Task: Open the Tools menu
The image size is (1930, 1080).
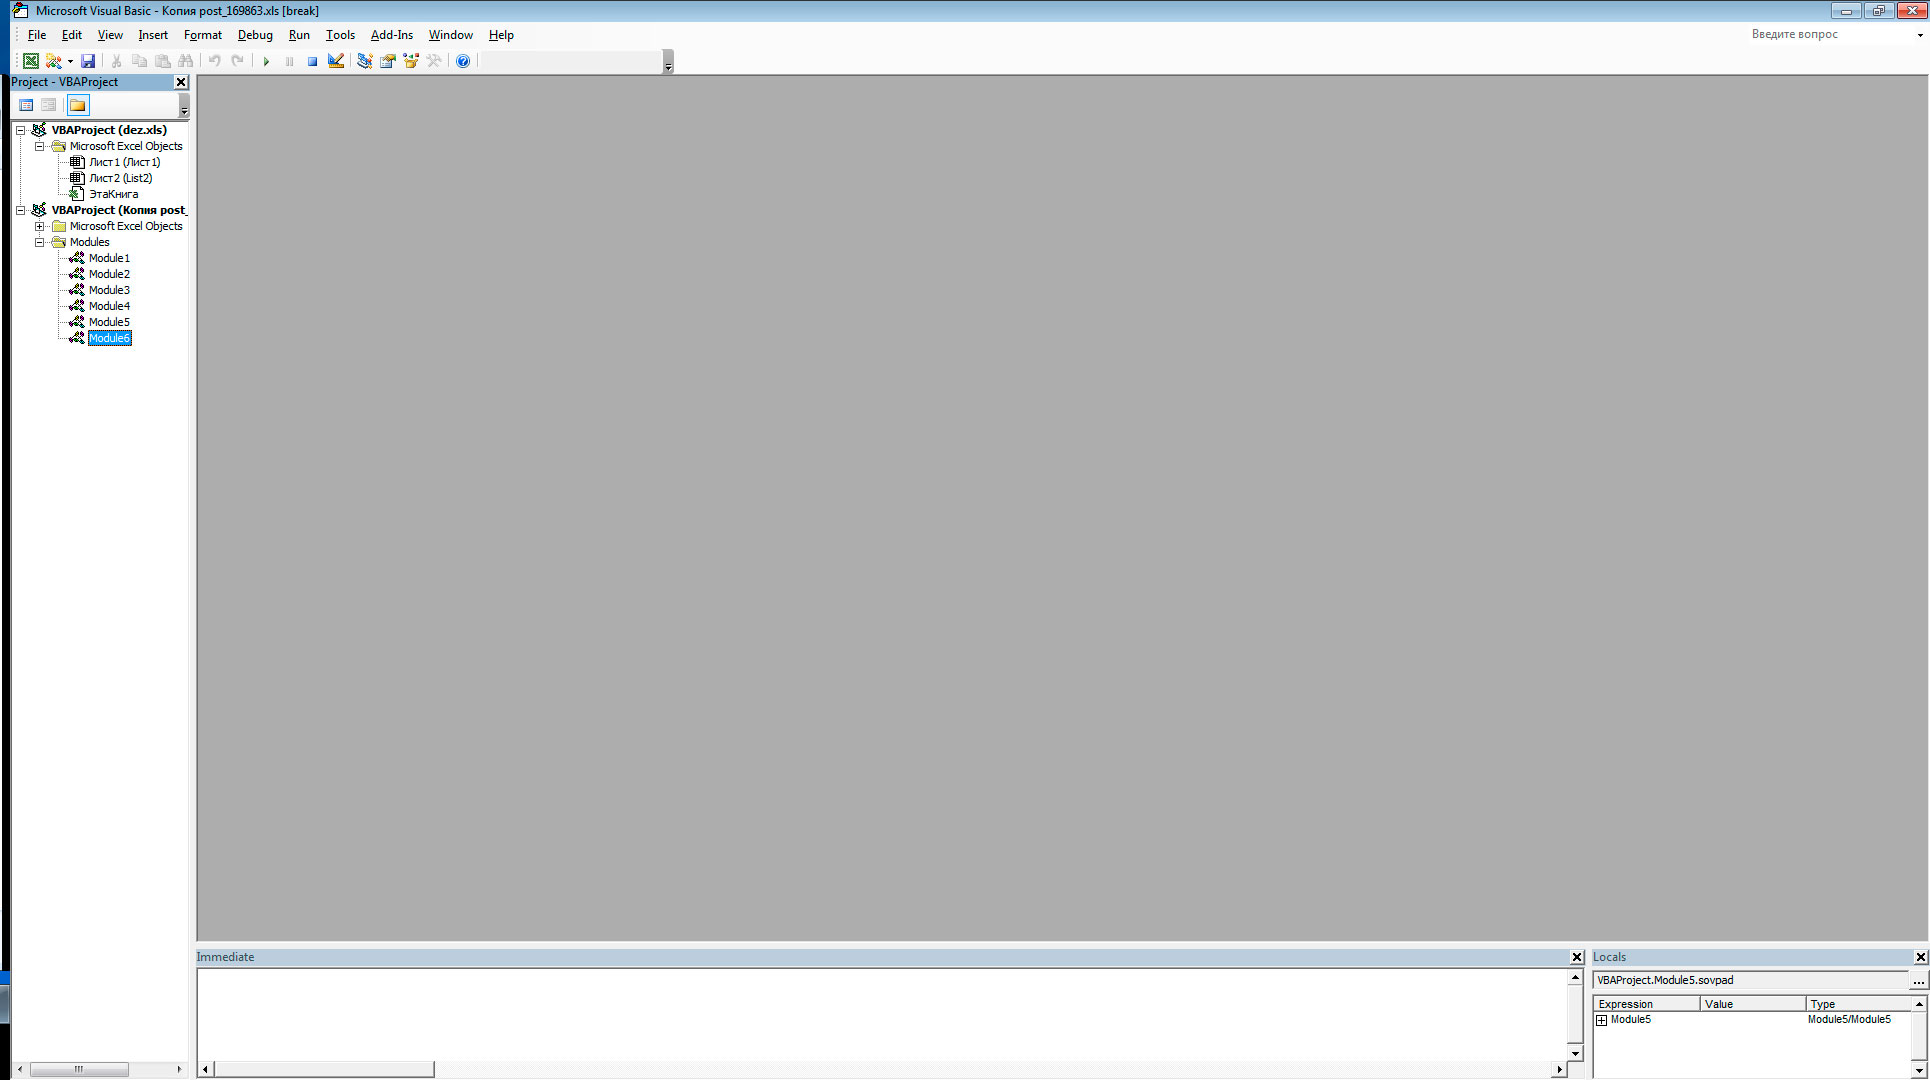Action: 340,35
